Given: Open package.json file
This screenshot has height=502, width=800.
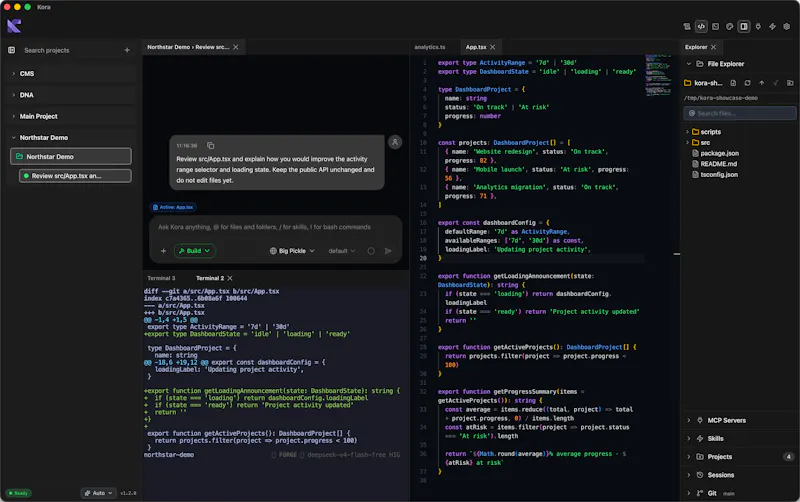Looking at the screenshot, I should (x=715, y=153).
